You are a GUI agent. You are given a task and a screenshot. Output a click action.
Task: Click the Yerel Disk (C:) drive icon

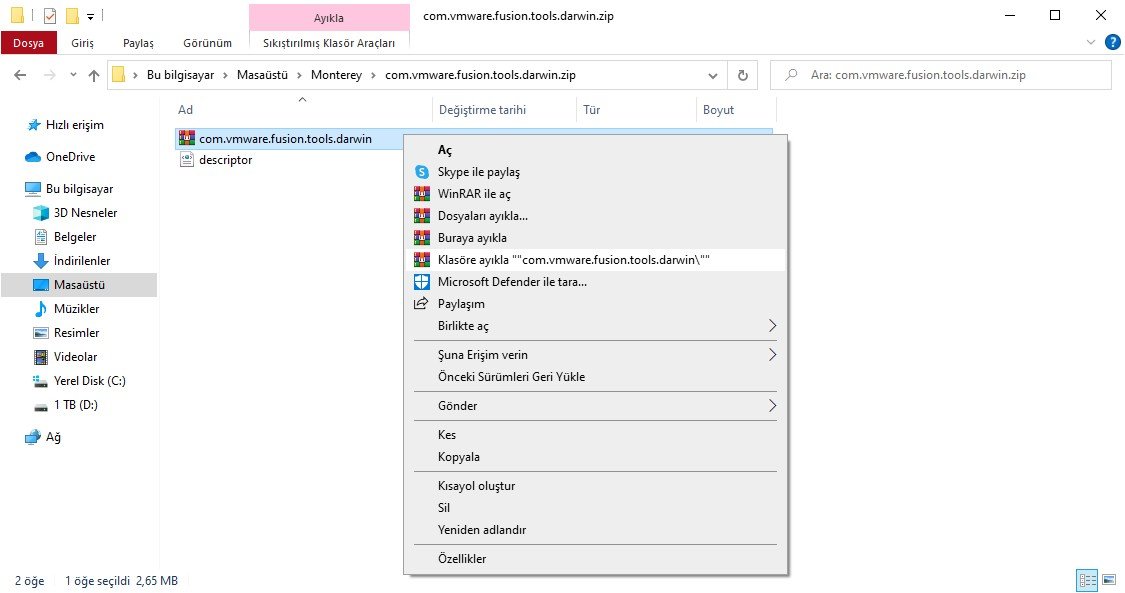pyautogui.click(x=41, y=381)
